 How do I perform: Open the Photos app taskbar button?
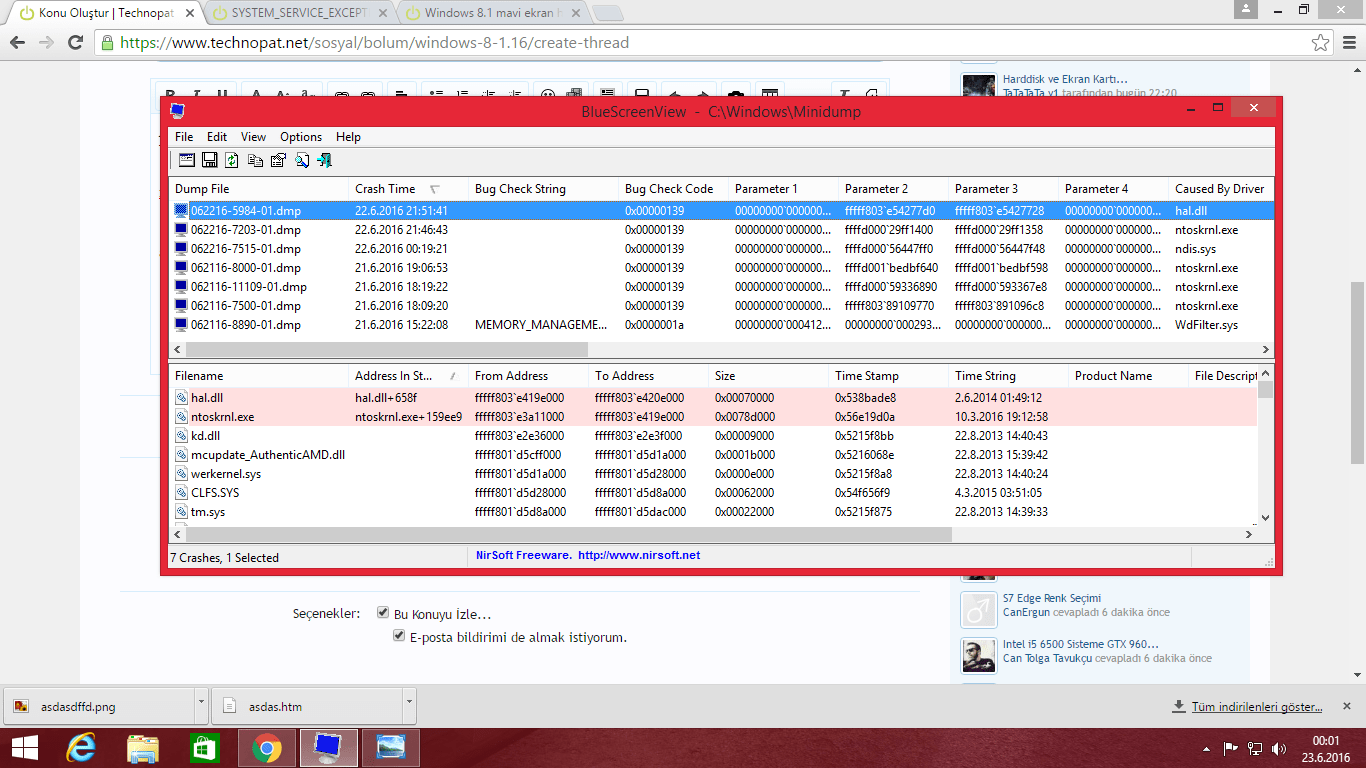[x=389, y=748]
